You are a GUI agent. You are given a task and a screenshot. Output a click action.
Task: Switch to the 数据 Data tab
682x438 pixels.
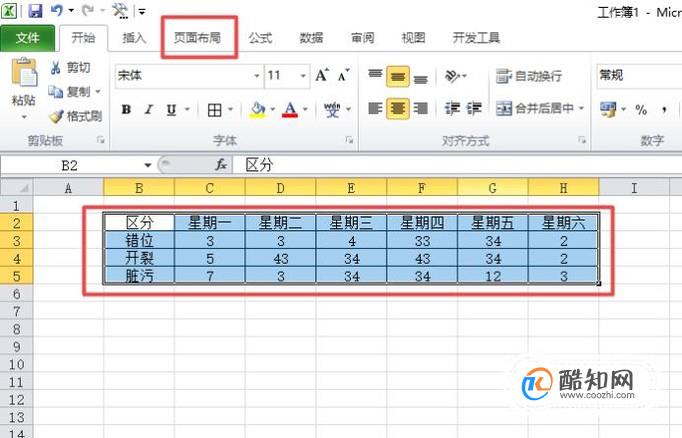[x=311, y=38]
